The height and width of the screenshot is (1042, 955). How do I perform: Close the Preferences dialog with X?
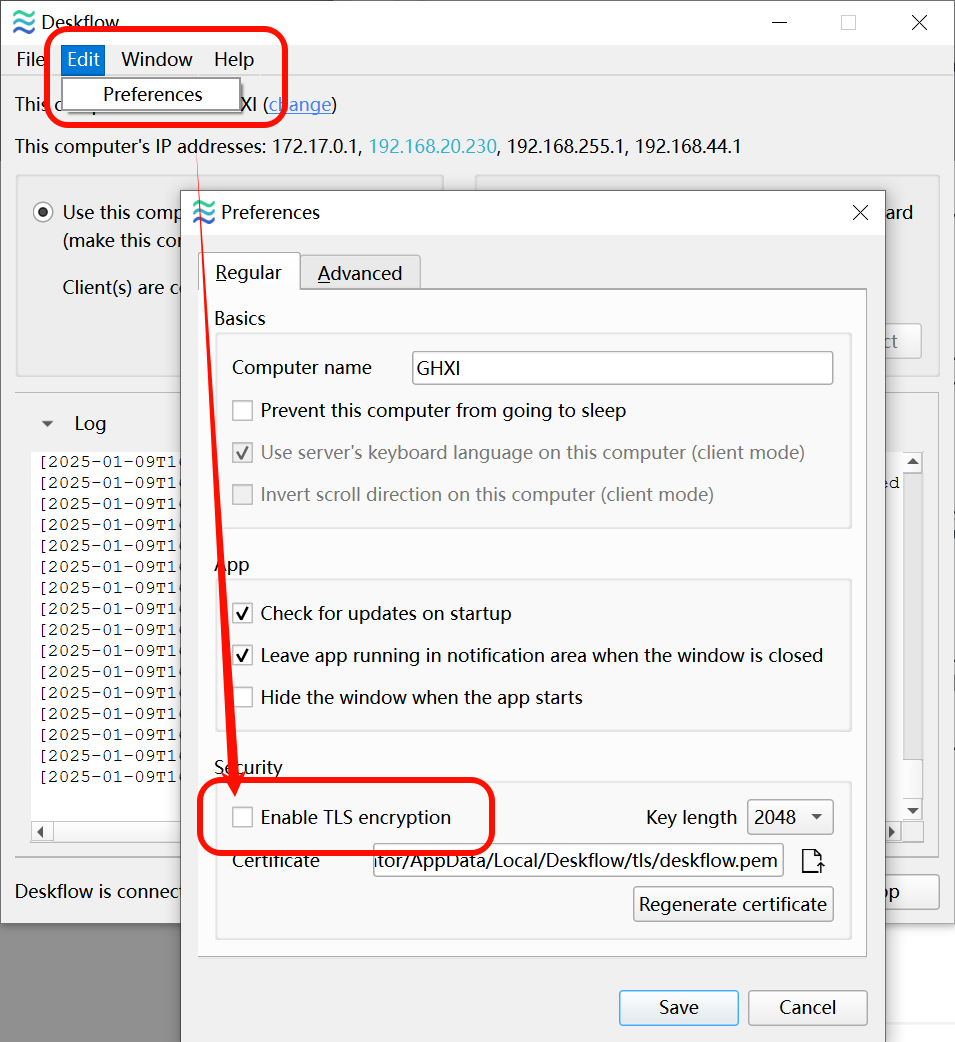point(860,213)
